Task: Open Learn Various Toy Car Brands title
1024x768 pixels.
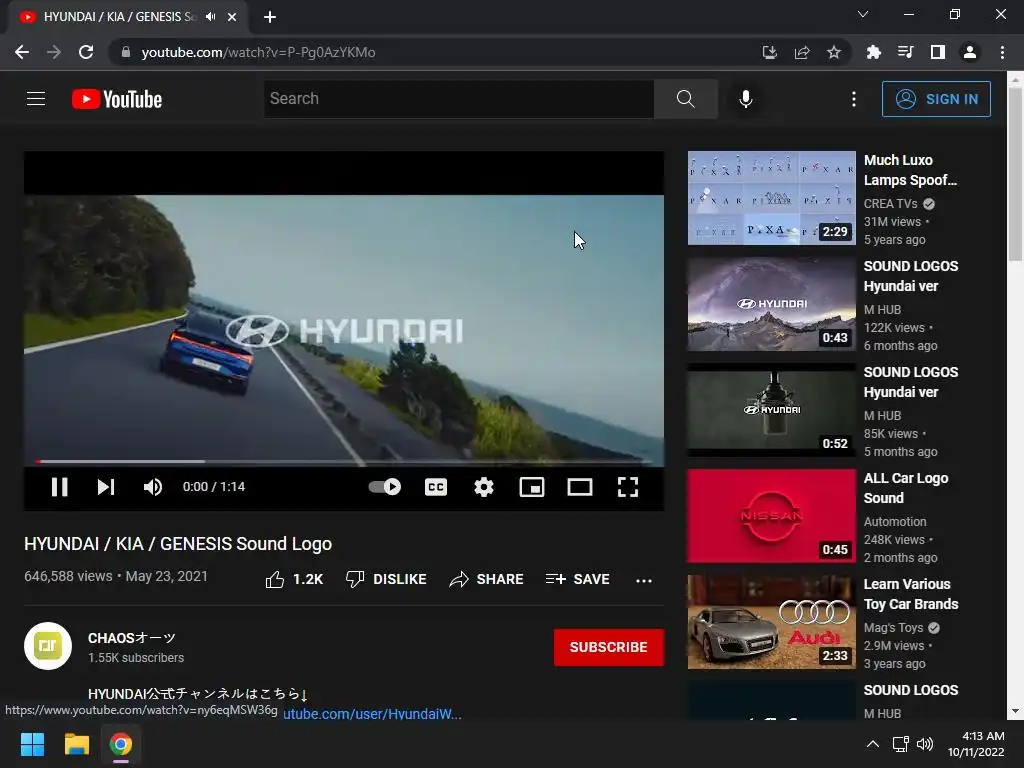Action: pos(911,594)
